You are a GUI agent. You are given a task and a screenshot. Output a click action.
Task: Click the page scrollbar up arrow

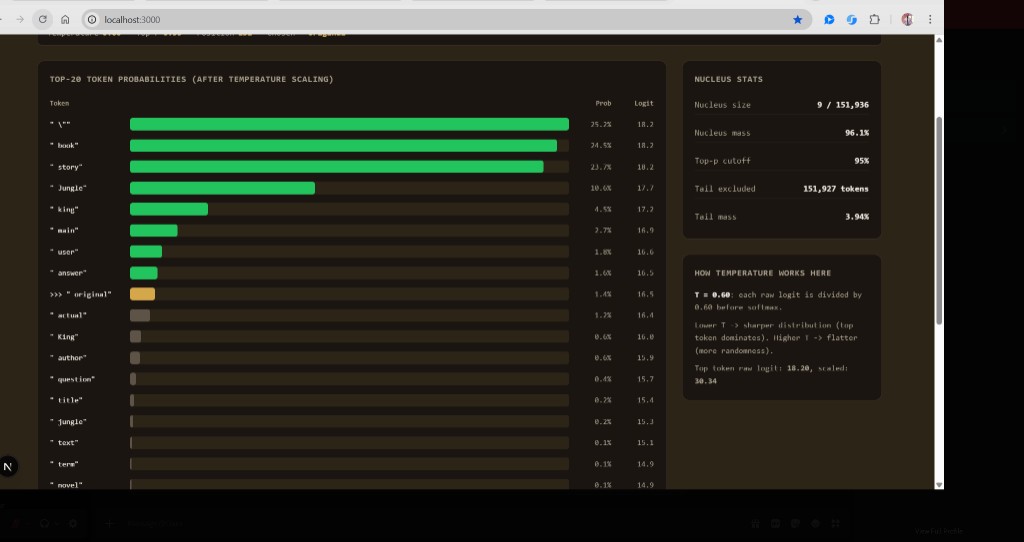click(939, 40)
